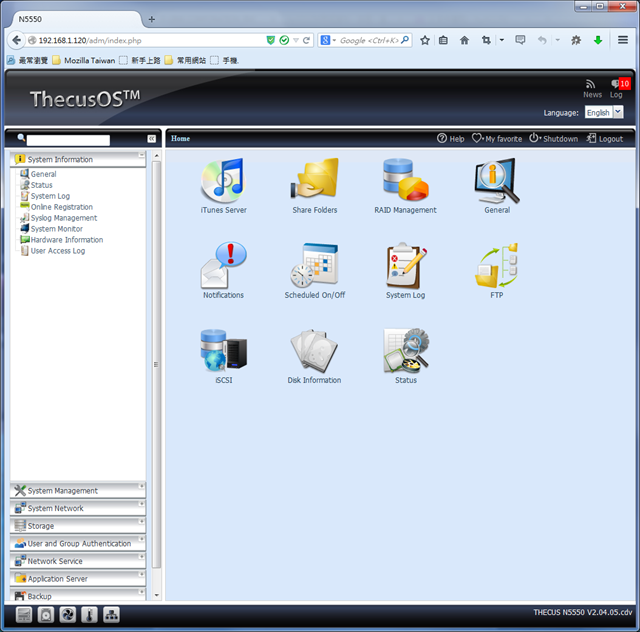
Task: Bookmark this page with the star icon
Action: (x=425, y=40)
